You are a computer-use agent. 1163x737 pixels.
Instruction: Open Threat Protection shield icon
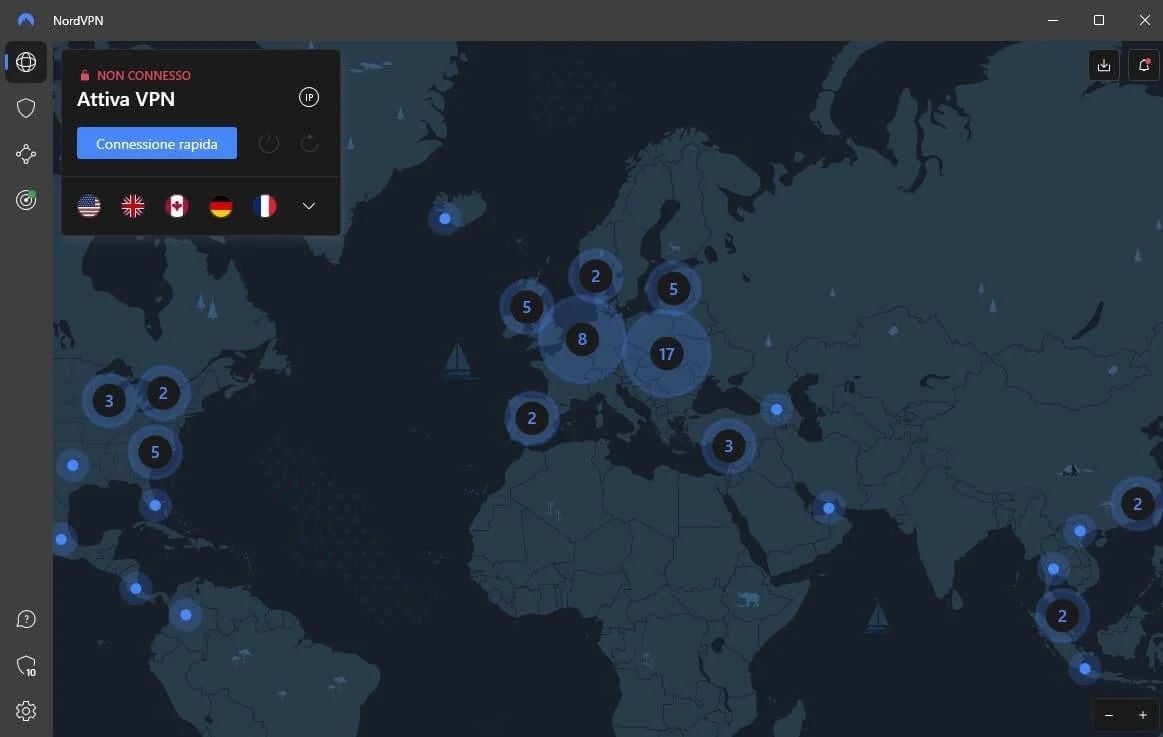pos(25,108)
